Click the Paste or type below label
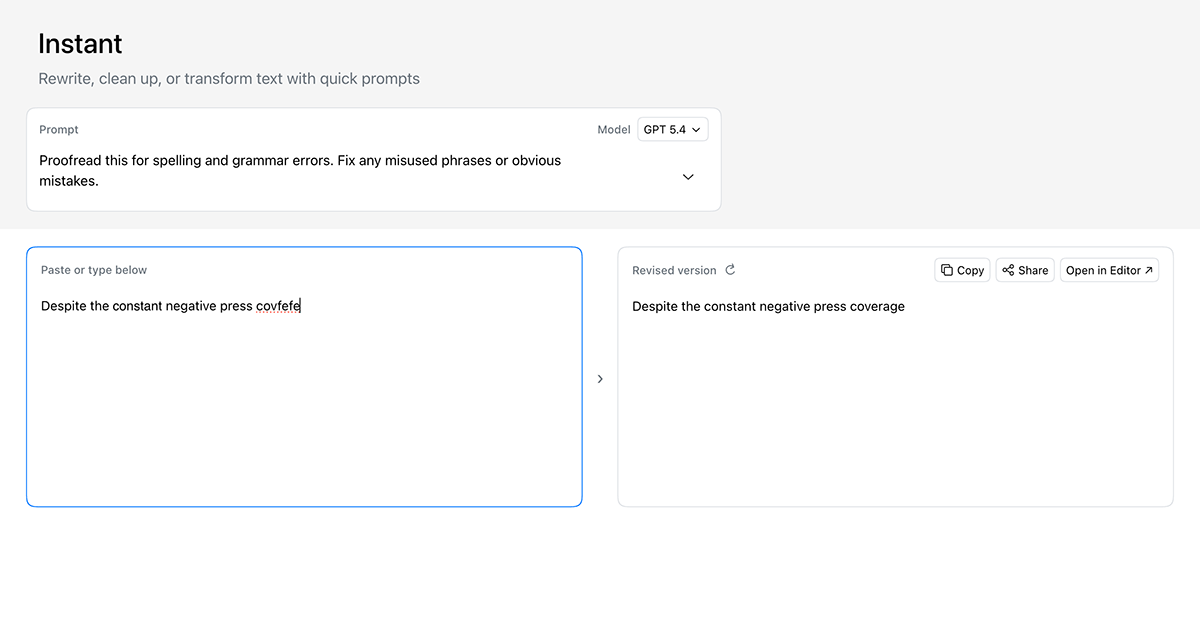The height and width of the screenshot is (630, 1200). [x=94, y=270]
